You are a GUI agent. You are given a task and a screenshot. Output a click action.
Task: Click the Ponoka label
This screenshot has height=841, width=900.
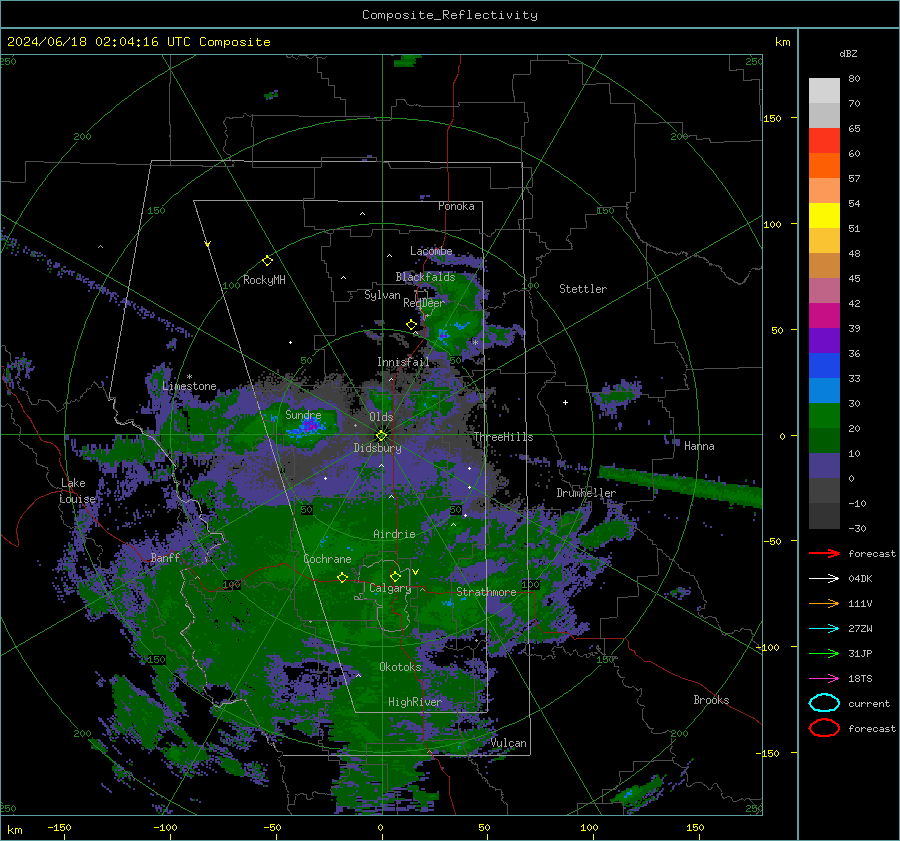pyautogui.click(x=456, y=206)
